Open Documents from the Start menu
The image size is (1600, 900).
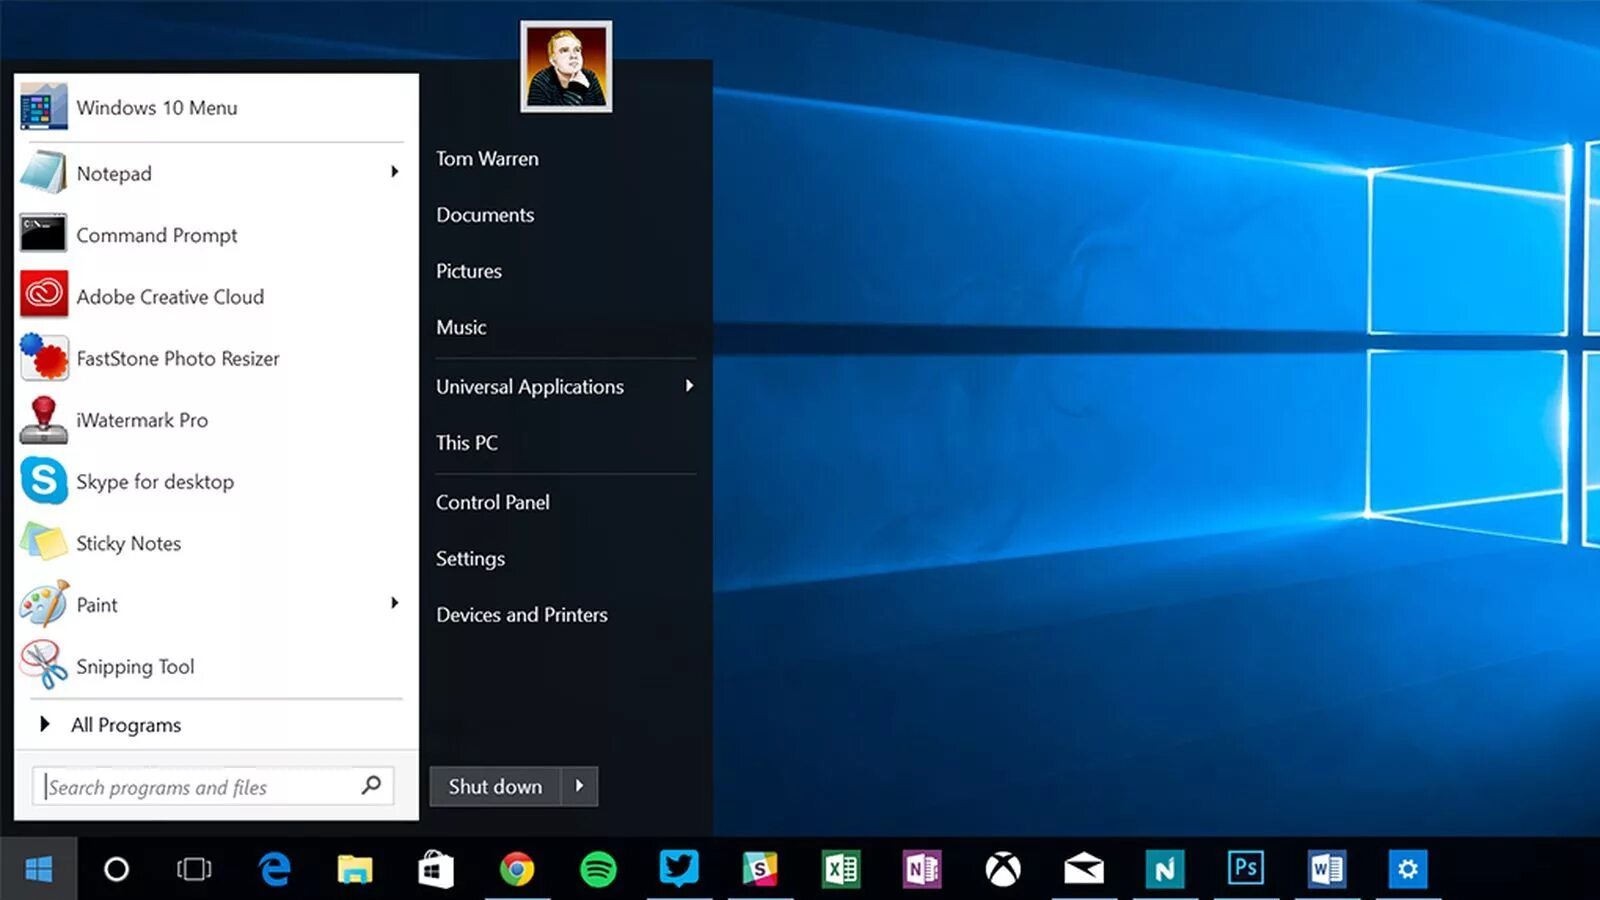pyautogui.click(x=485, y=214)
